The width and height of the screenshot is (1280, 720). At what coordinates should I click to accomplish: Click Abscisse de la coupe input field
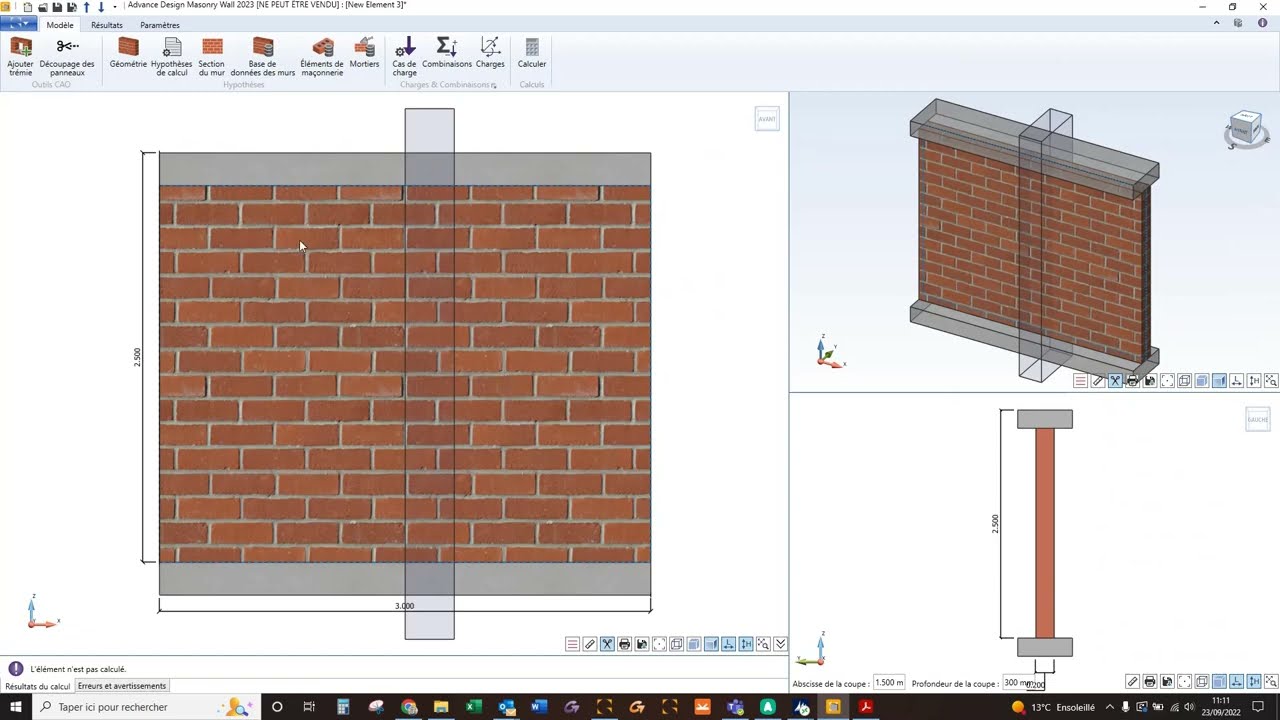[888, 683]
